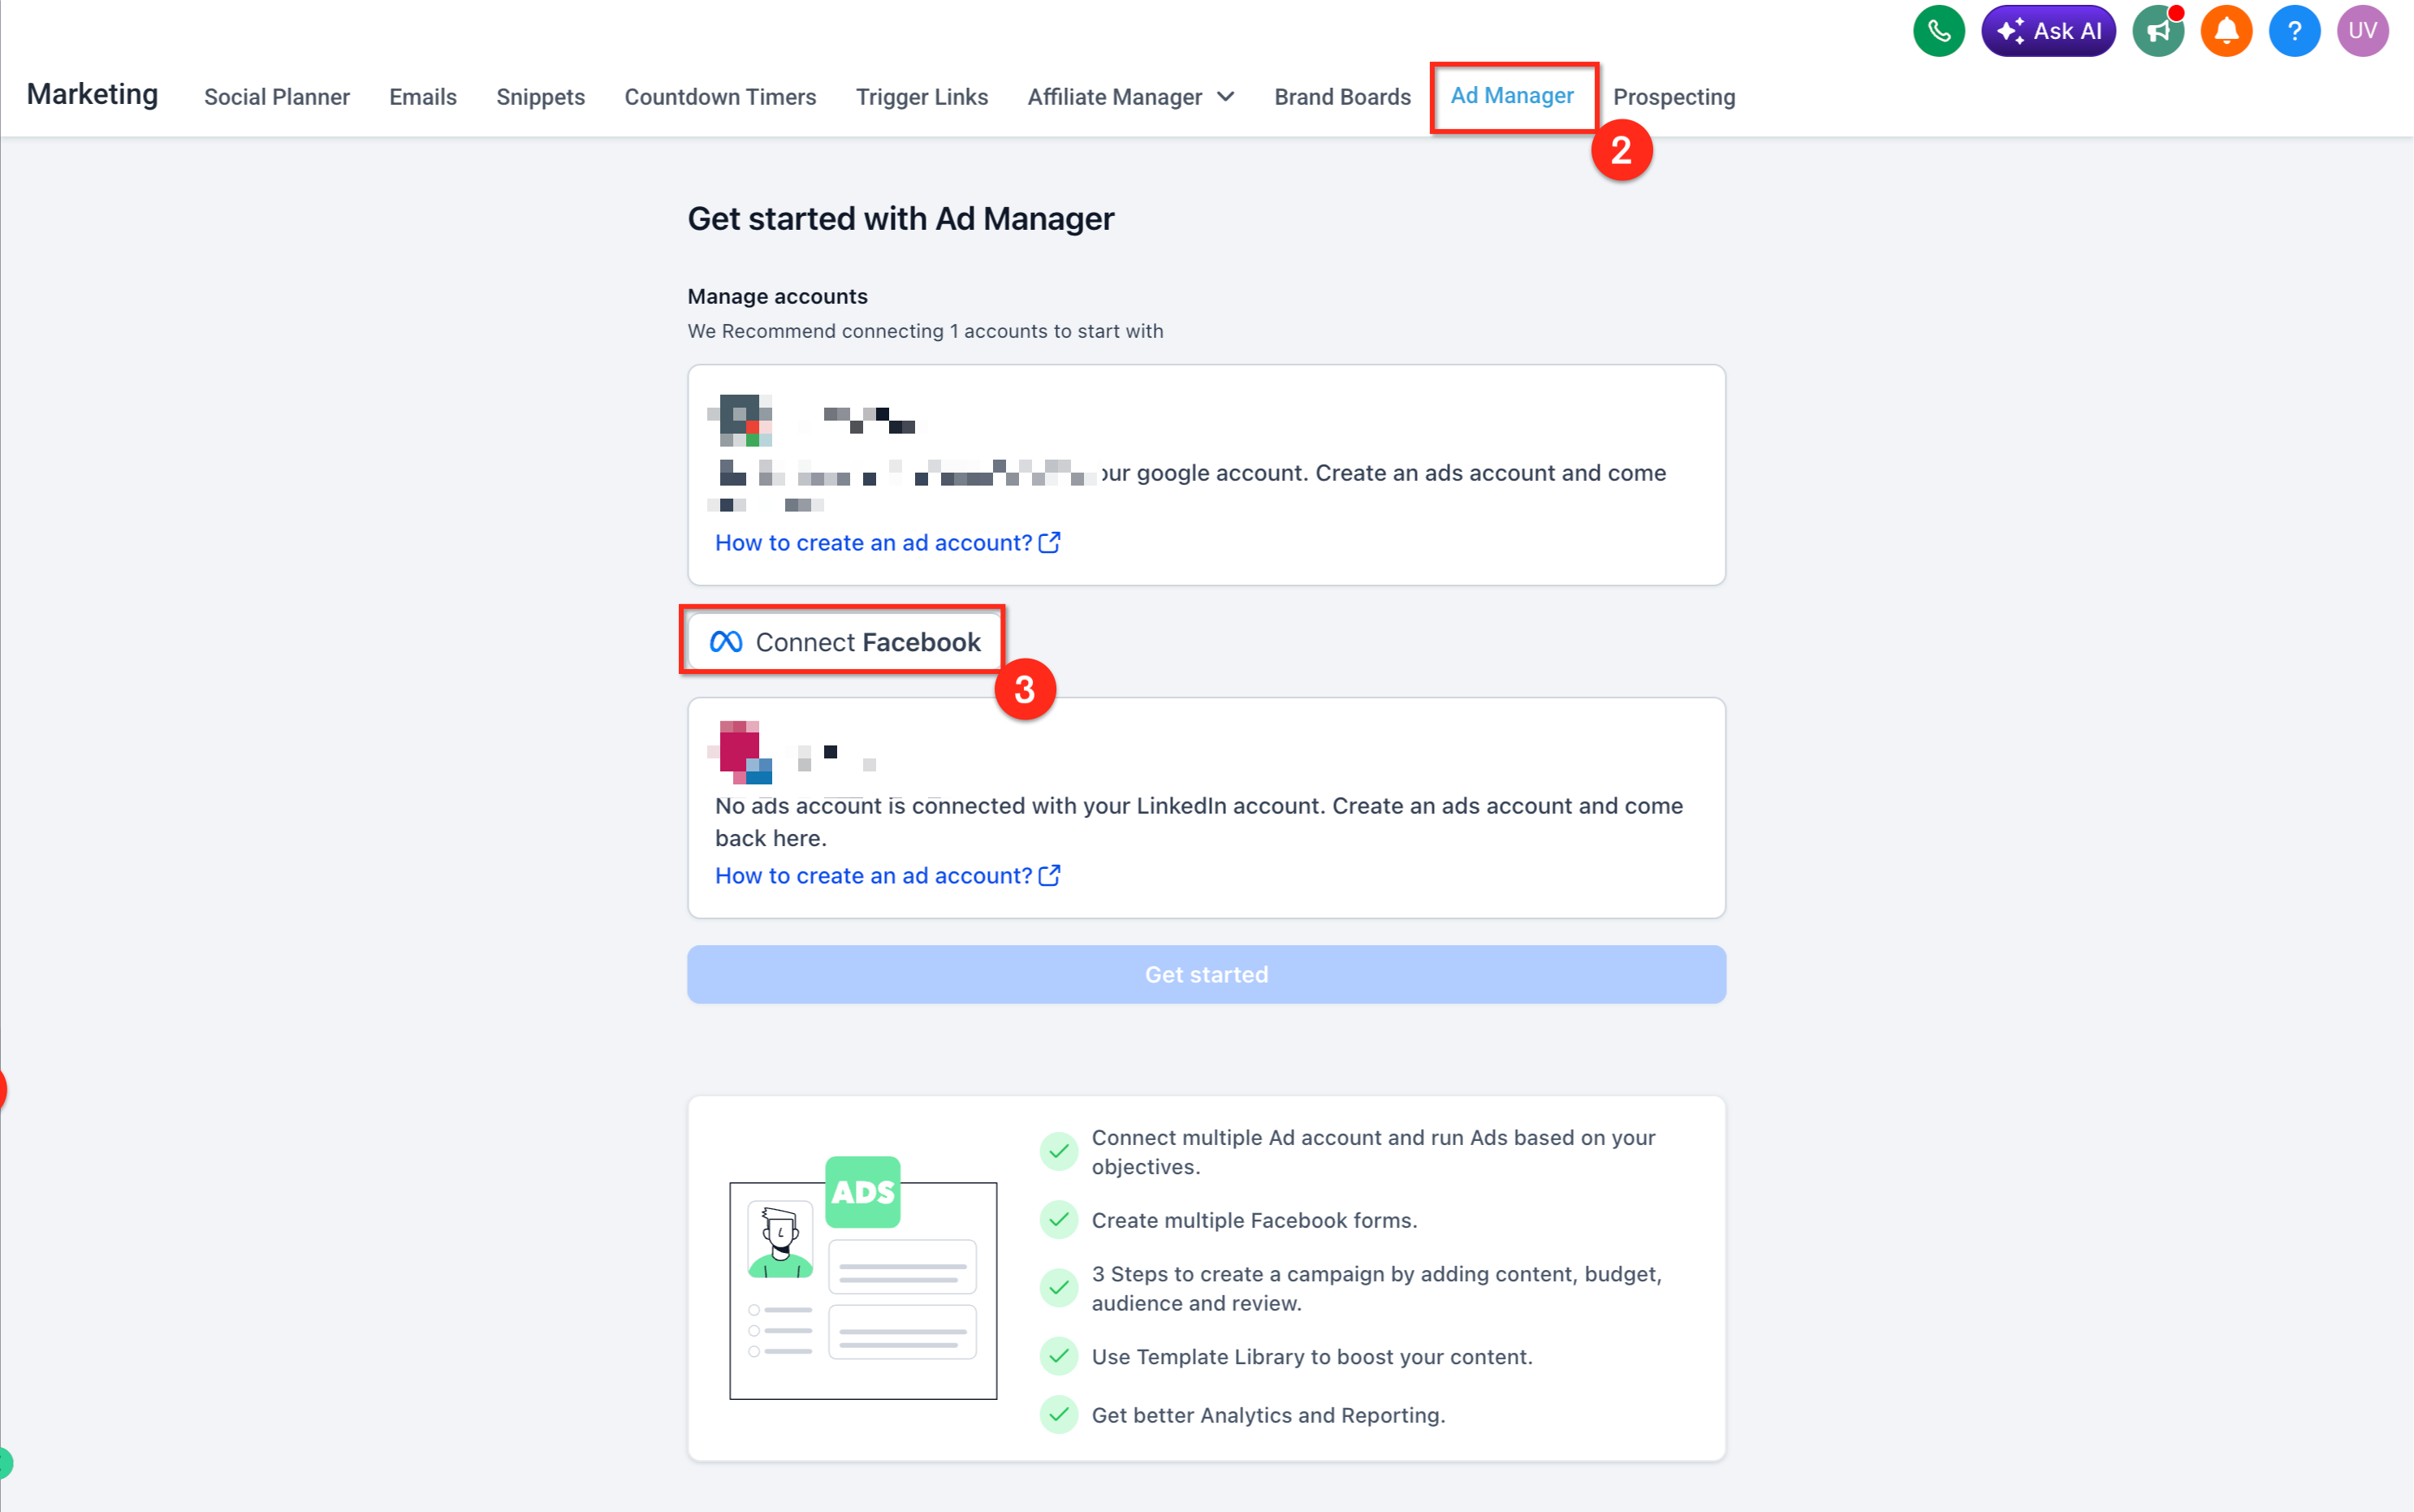
Task: Click 'We Recommend connecting 1 accounts' text
Action: pyautogui.click(x=925, y=331)
